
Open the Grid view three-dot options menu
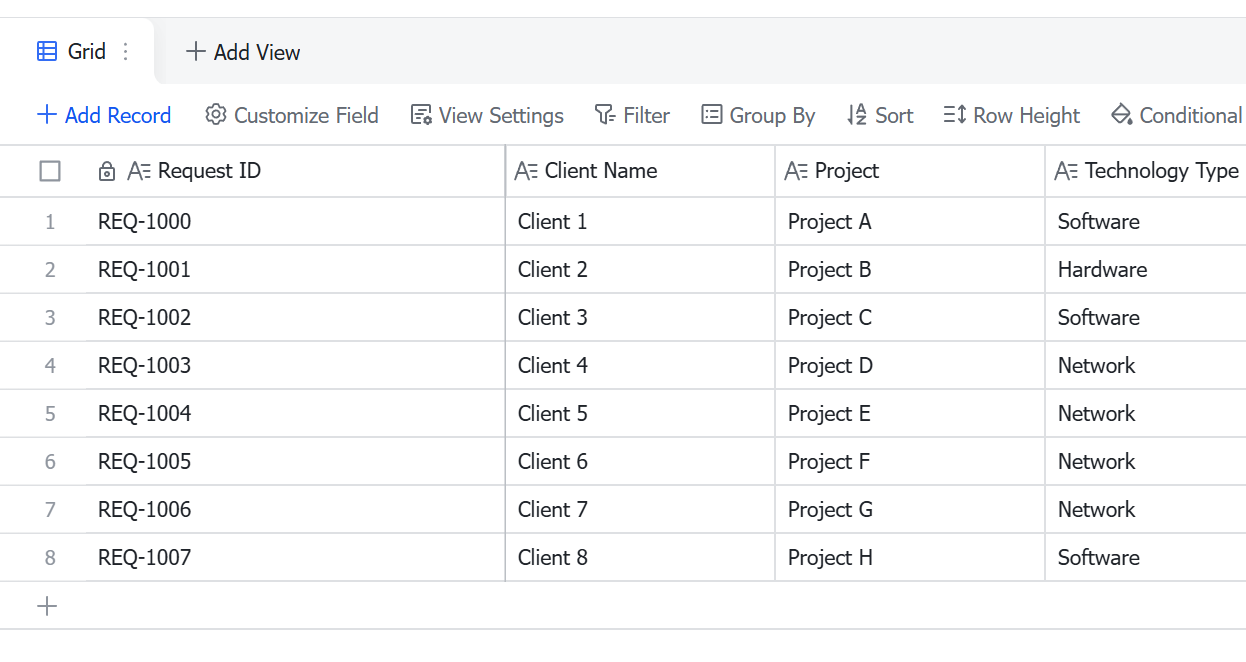click(125, 52)
